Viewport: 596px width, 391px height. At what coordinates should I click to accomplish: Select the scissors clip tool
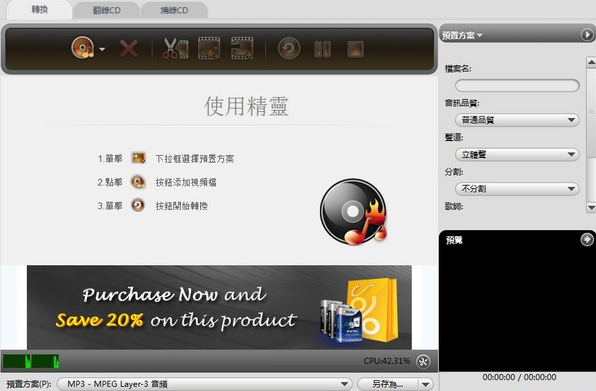tap(175, 49)
